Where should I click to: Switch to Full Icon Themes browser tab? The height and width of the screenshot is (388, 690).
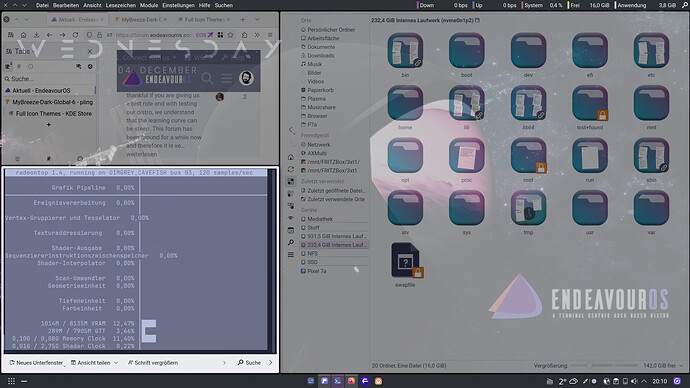coord(203,19)
